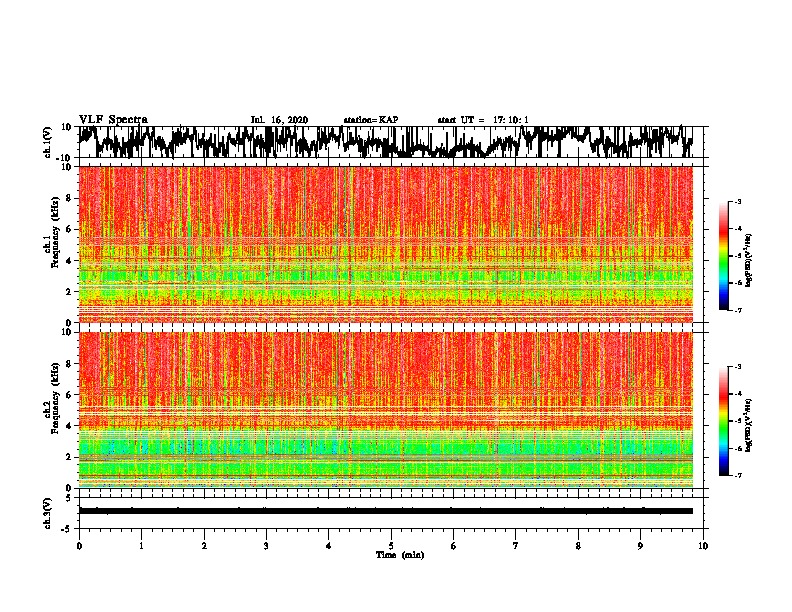
Task: Click time-axis tick label "7"
Action: pyautogui.click(x=516, y=546)
